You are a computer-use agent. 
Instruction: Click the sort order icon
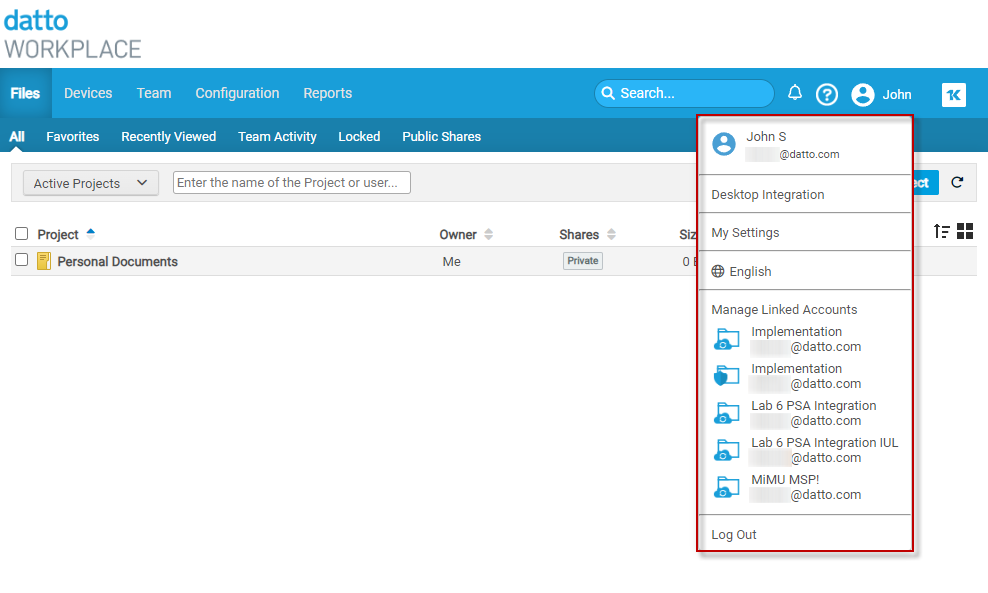point(941,231)
